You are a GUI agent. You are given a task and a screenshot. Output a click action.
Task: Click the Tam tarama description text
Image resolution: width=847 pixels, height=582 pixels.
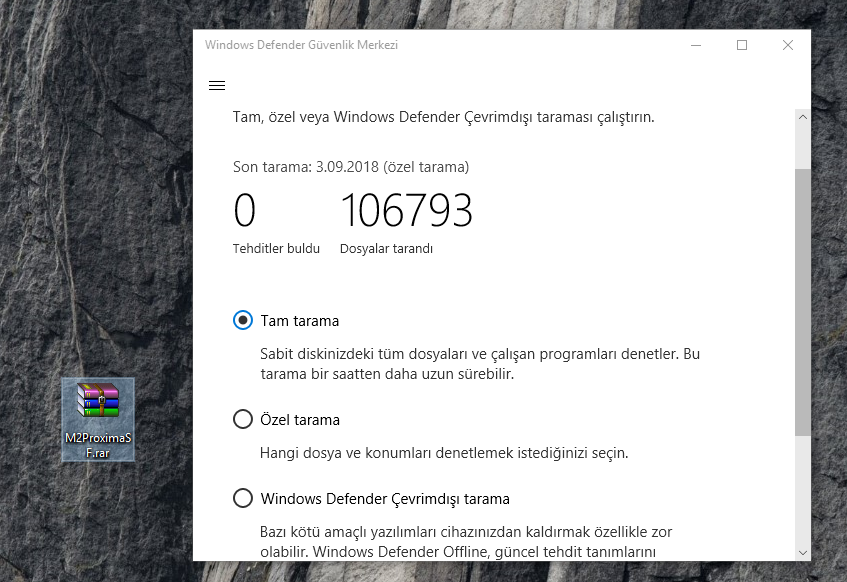[480, 364]
